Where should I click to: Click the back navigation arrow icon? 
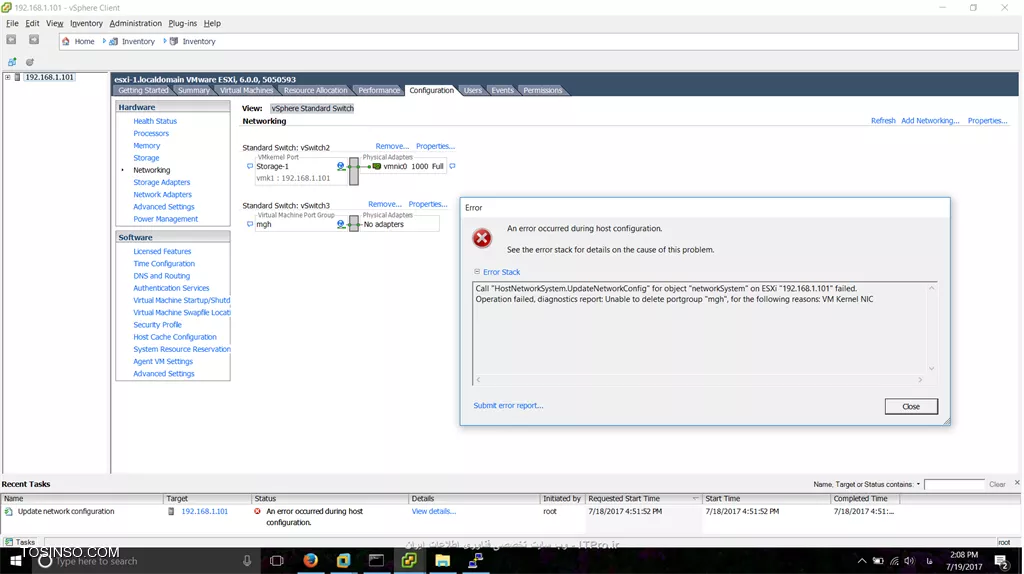tap(11, 40)
